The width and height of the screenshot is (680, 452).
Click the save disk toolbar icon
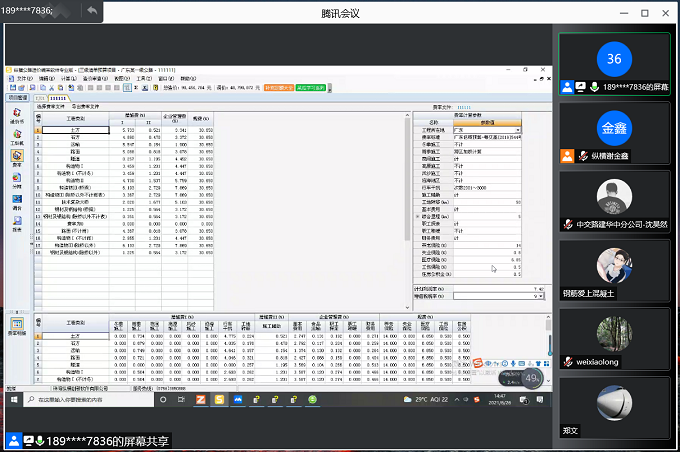click(13, 88)
